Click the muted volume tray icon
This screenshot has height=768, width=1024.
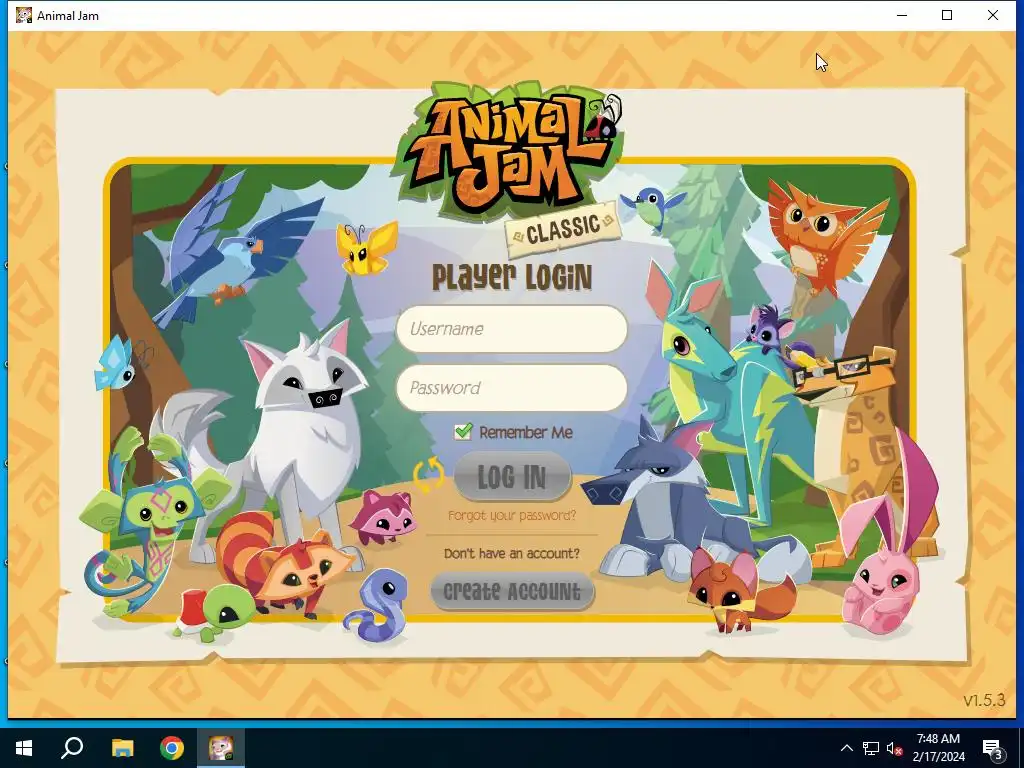894,748
